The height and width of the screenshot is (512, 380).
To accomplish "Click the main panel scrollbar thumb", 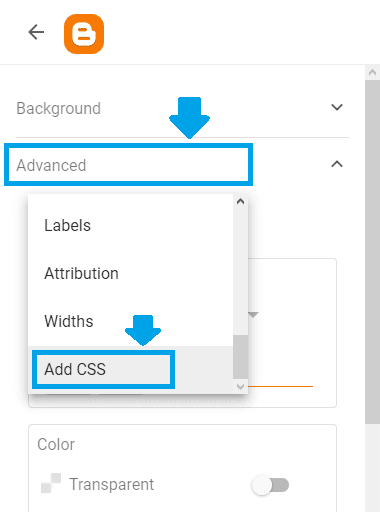I will (x=372, y=252).
